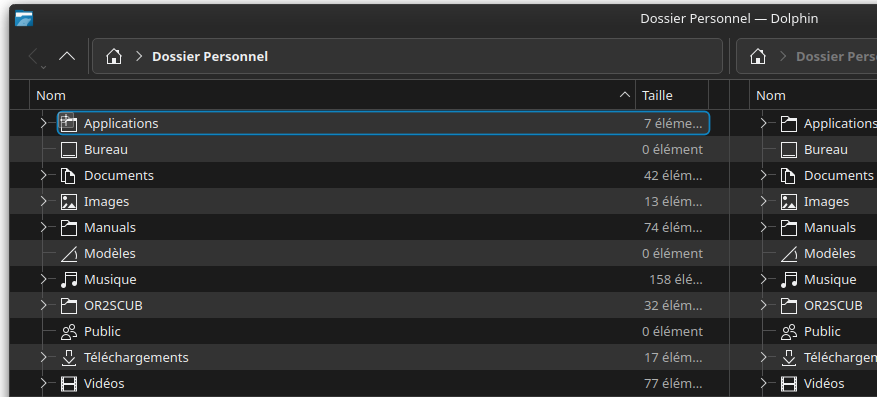This screenshot has width=877, height=397.
Task: Select the Bureau row in the left pane
Action: pos(370,149)
